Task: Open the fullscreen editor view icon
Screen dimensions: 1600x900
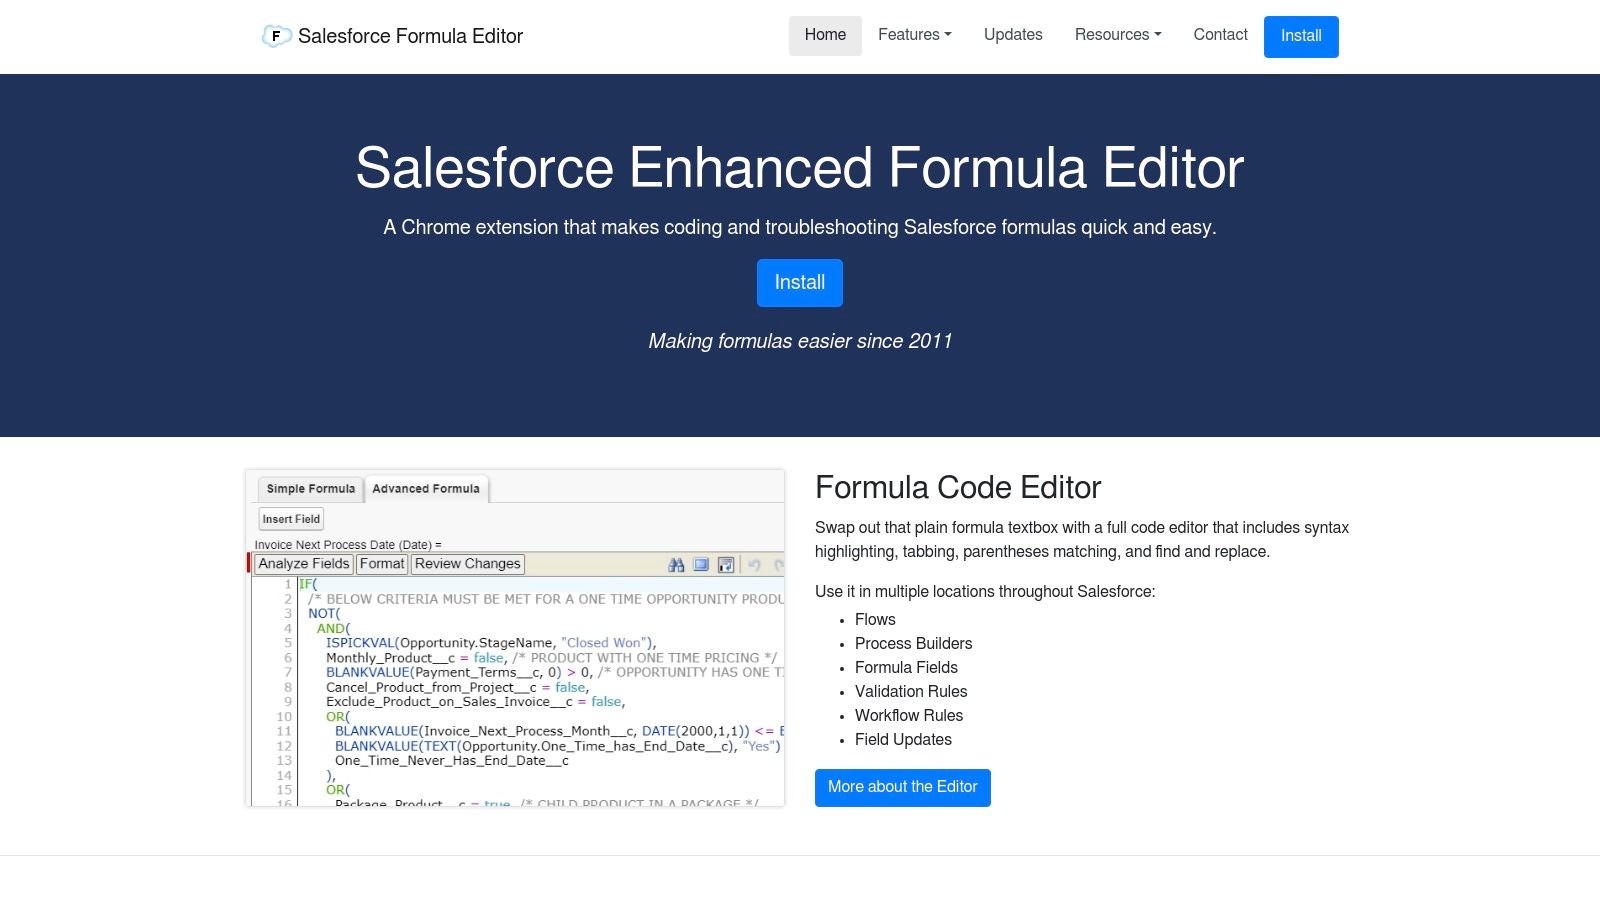Action: click(x=700, y=565)
